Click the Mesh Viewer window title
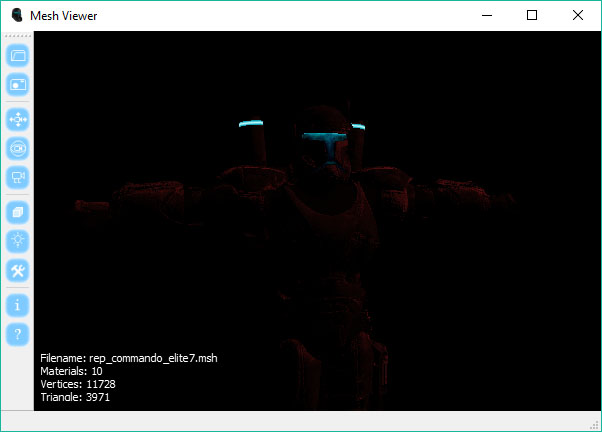 tap(63, 16)
